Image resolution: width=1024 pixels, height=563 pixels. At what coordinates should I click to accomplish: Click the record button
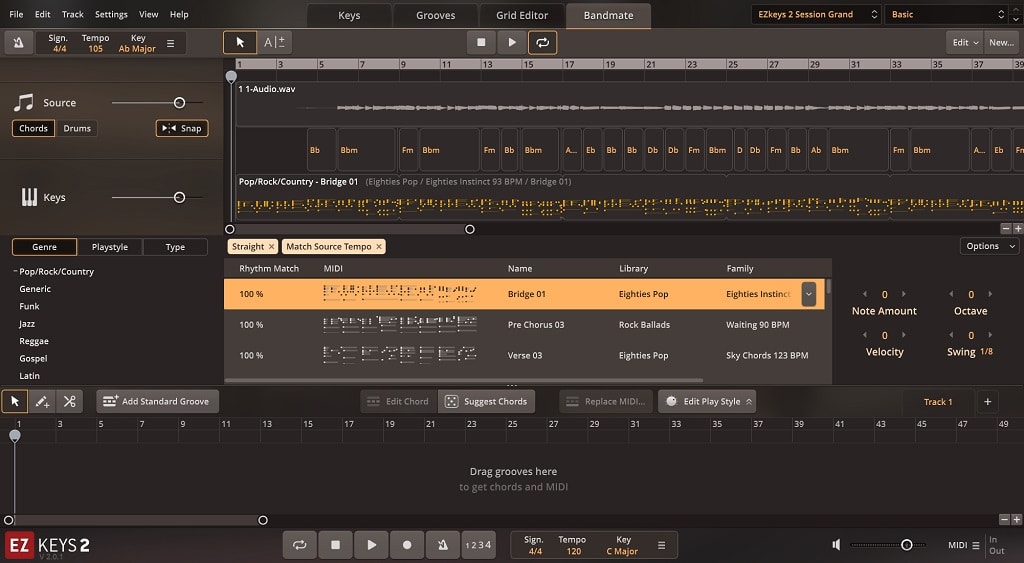407,545
